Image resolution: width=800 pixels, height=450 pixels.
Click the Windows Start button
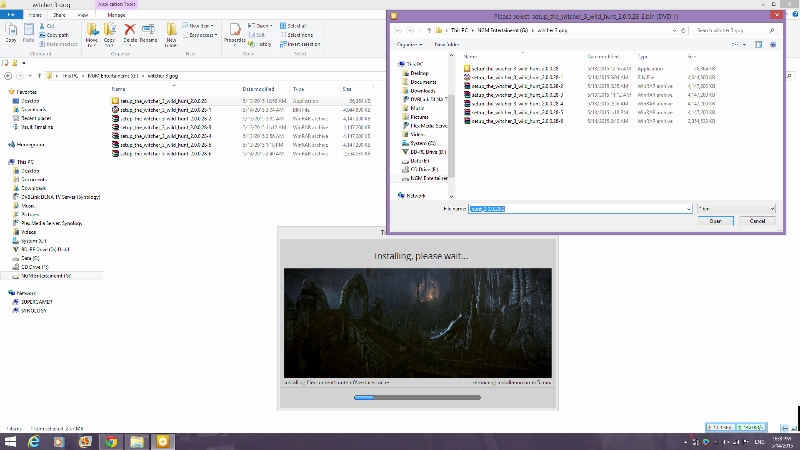click(10, 442)
